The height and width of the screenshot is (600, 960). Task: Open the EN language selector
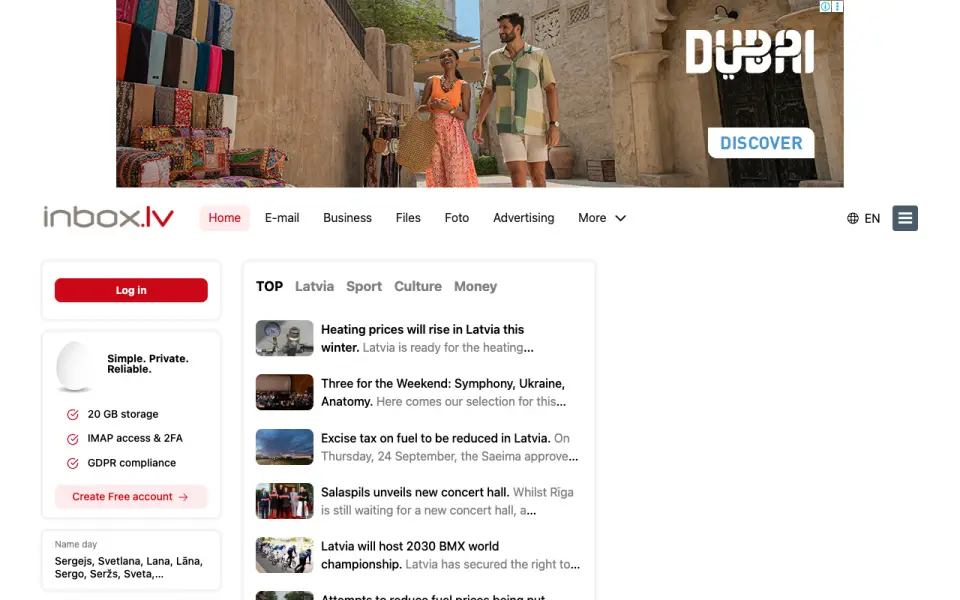(872, 219)
